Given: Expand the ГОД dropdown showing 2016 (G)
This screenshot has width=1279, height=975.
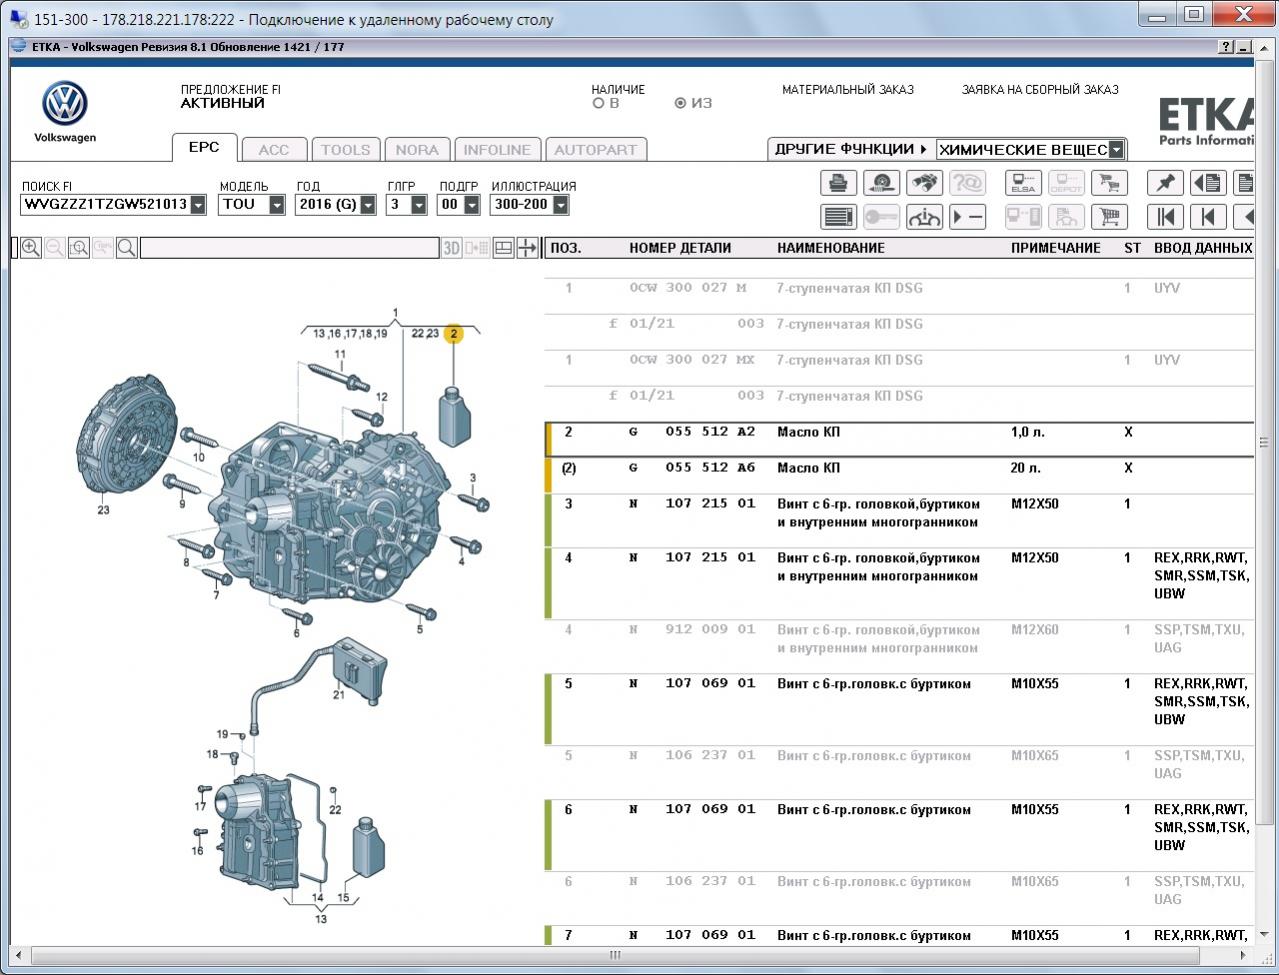Looking at the screenshot, I should [x=368, y=205].
